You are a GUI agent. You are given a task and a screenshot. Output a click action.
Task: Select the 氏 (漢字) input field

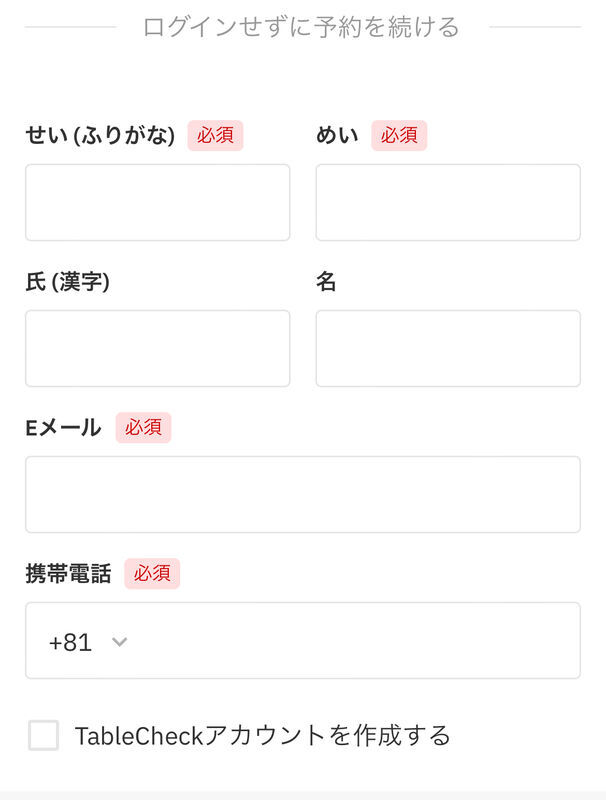158,348
